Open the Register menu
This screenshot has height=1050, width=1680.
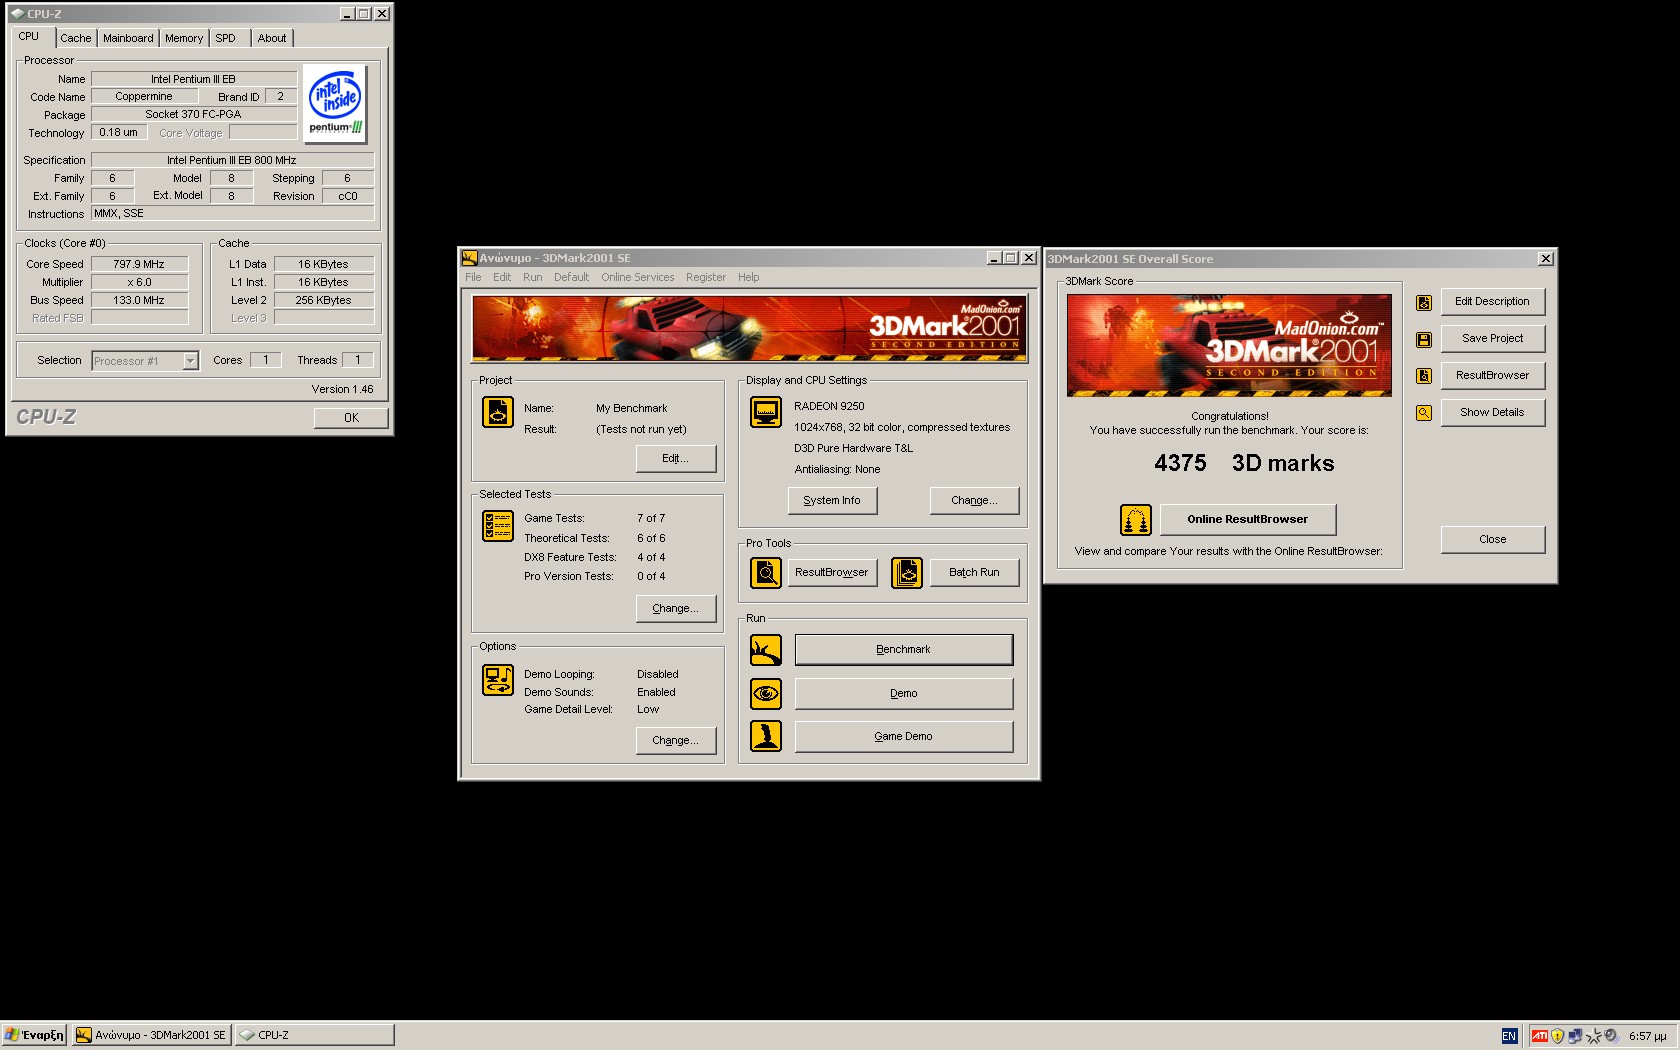[x=706, y=277]
